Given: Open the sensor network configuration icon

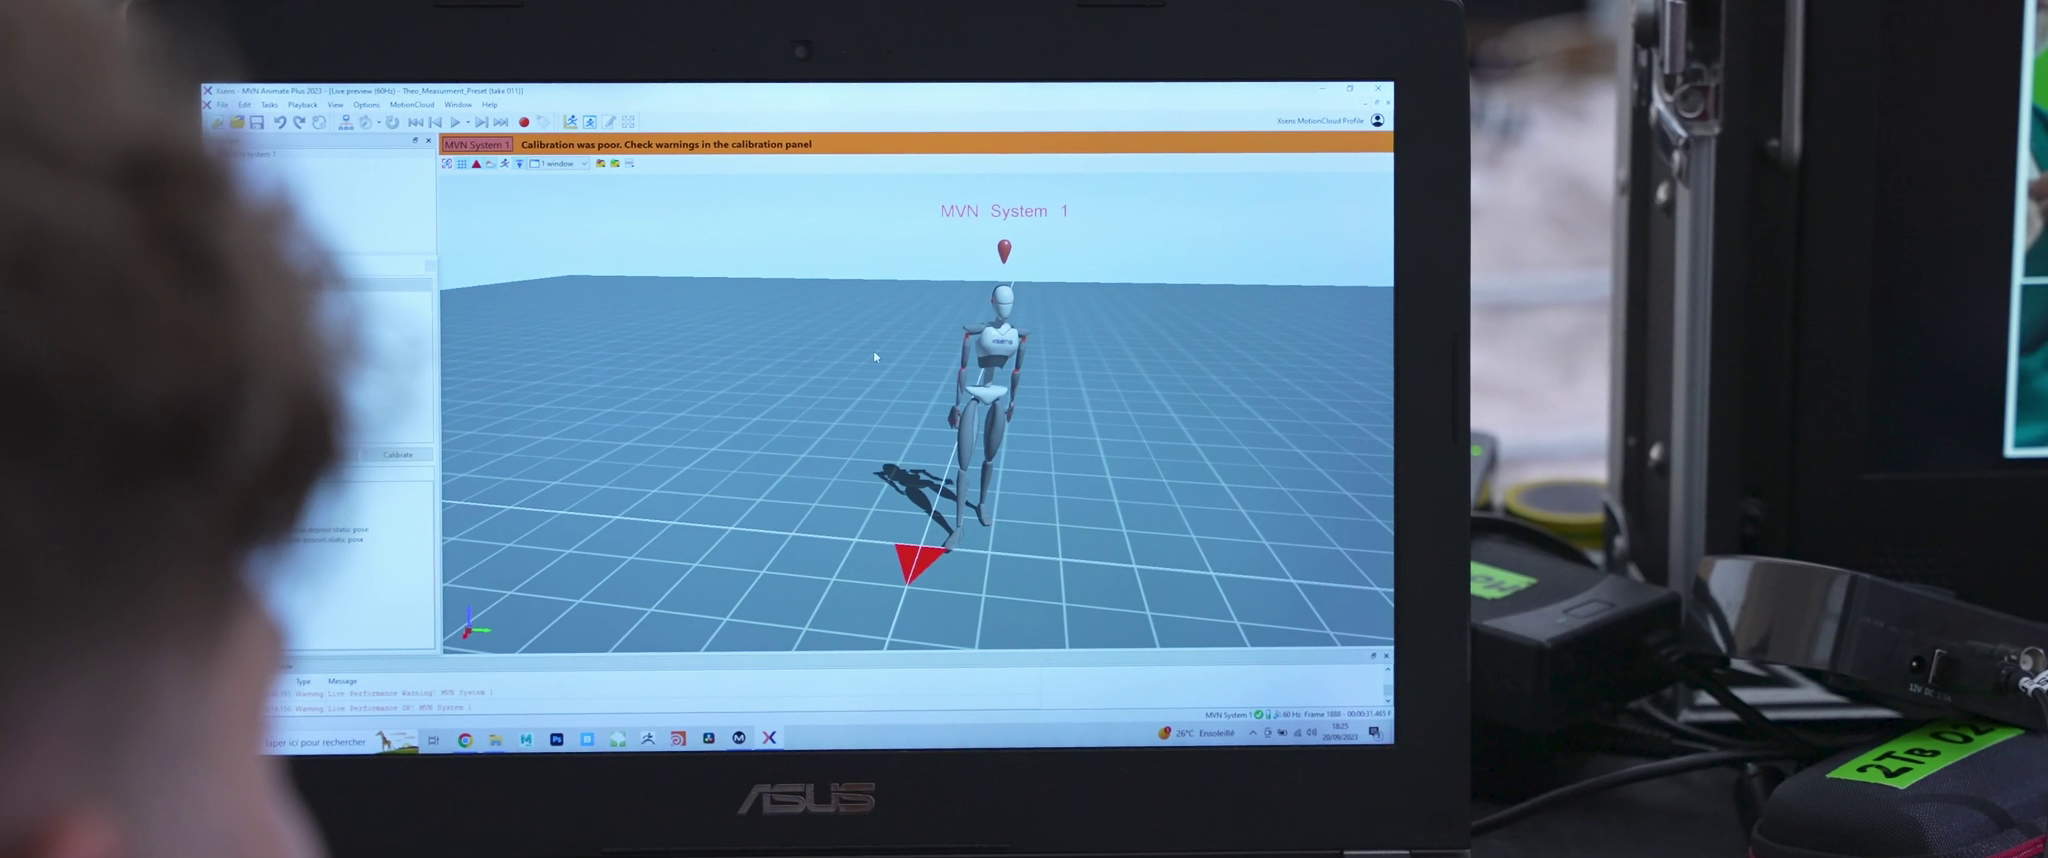Looking at the screenshot, I should click(x=346, y=122).
